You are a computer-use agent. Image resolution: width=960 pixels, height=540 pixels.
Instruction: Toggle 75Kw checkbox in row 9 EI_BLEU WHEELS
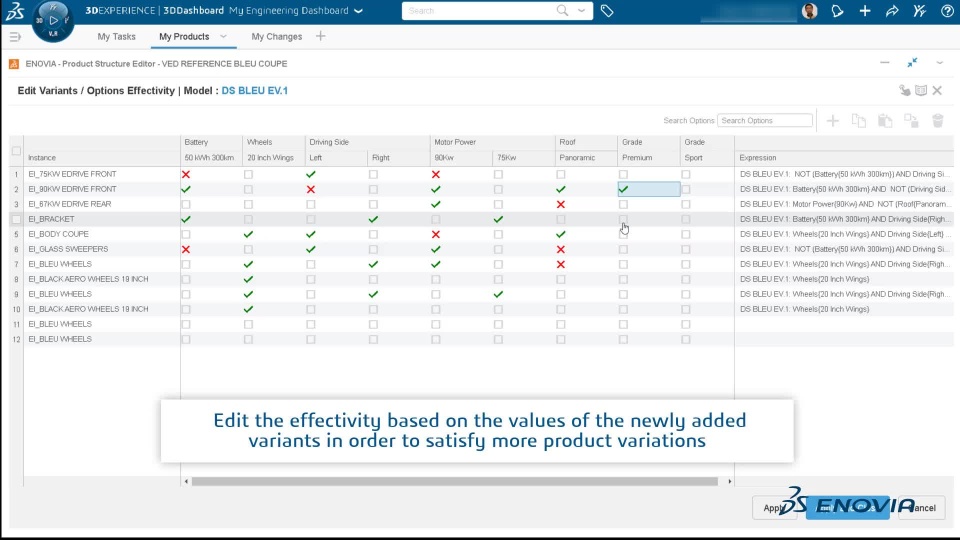coord(498,294)
